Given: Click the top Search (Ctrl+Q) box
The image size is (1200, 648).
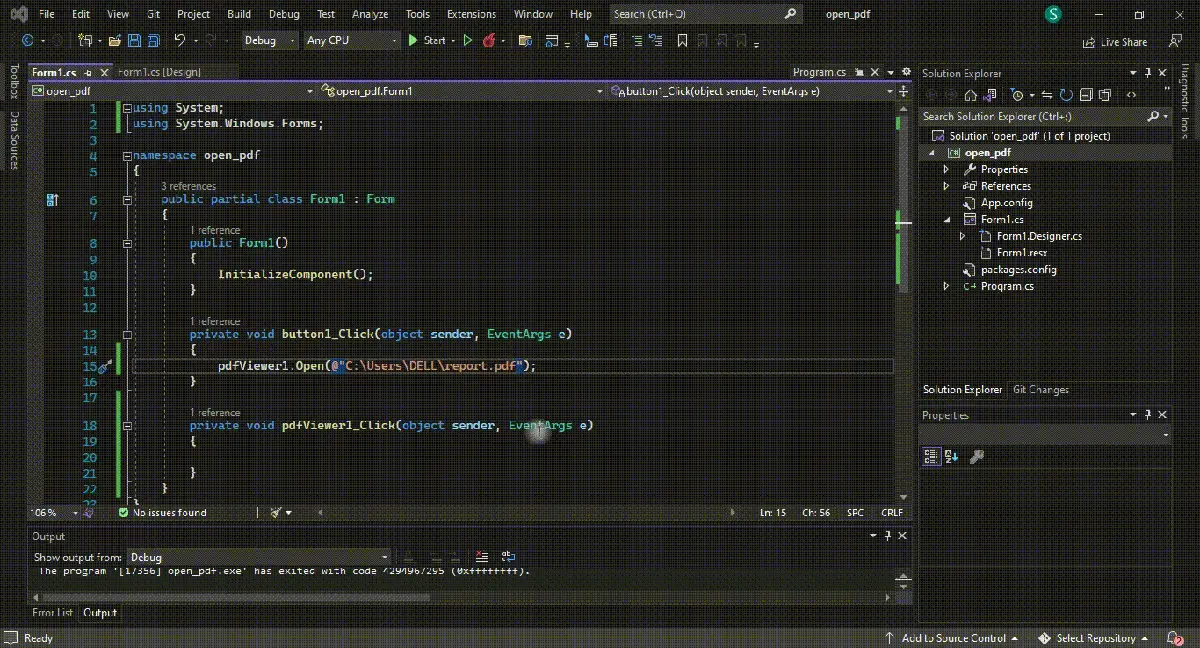Looking at the screenshot, I should 705,14.
